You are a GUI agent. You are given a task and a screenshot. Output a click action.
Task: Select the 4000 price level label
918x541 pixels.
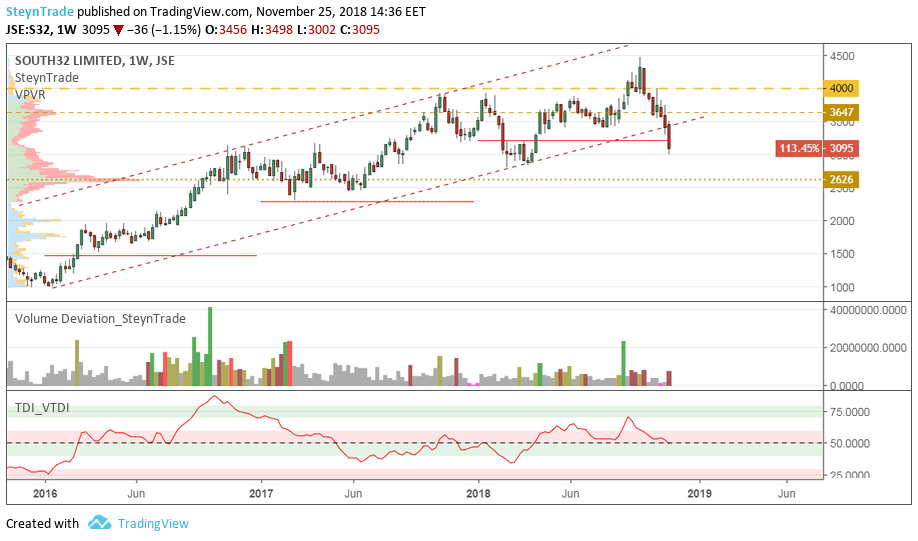841,88
